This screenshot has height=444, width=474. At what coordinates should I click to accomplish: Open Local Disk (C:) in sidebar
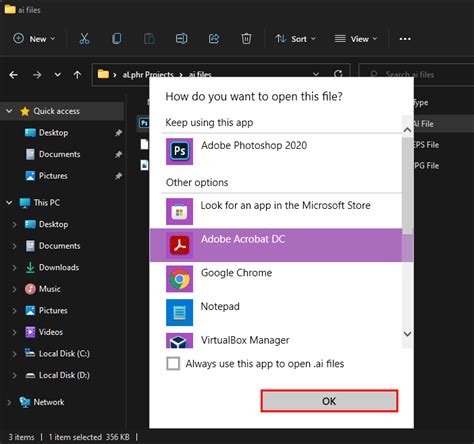[x=64, y=353]
